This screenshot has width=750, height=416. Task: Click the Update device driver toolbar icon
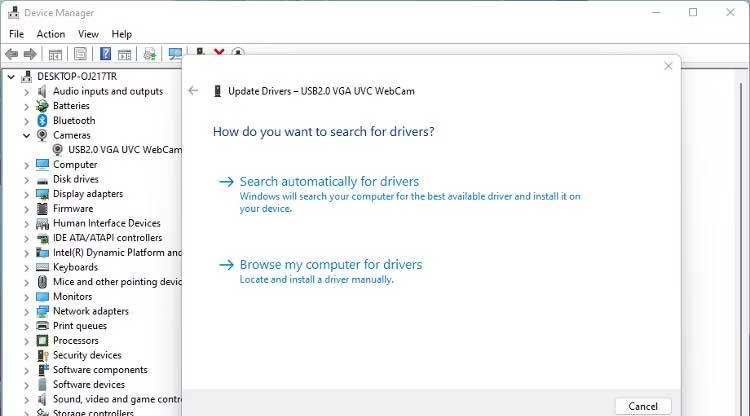click(150, 54)
